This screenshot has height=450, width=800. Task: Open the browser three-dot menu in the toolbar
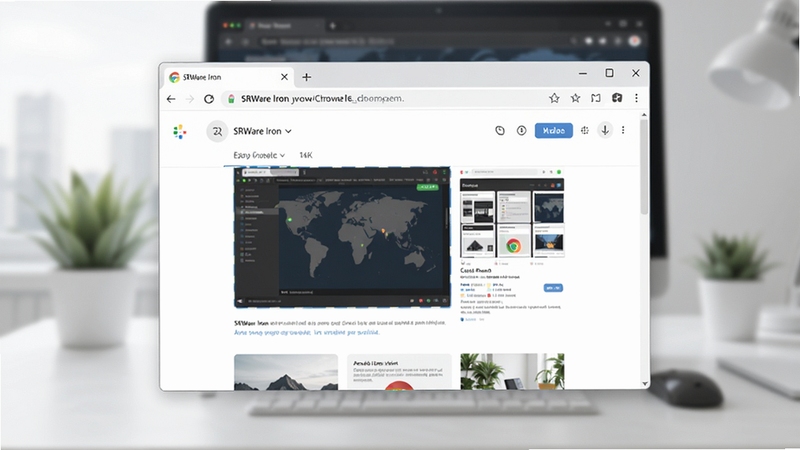pos(636,98)
